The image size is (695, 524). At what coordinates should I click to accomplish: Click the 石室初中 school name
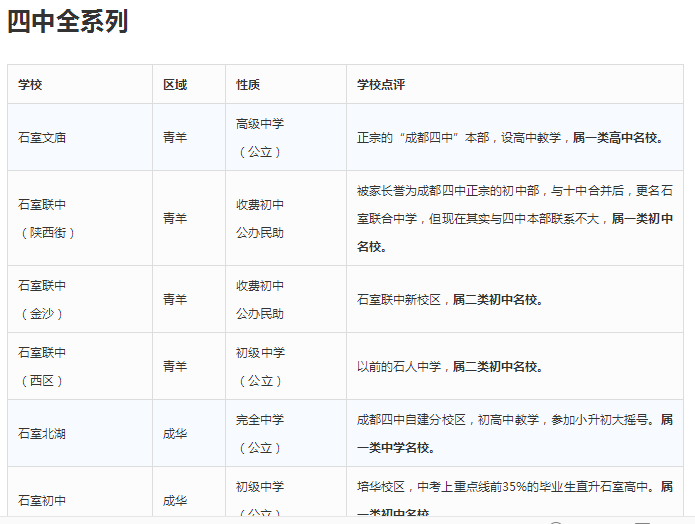(x=42, y=500)
